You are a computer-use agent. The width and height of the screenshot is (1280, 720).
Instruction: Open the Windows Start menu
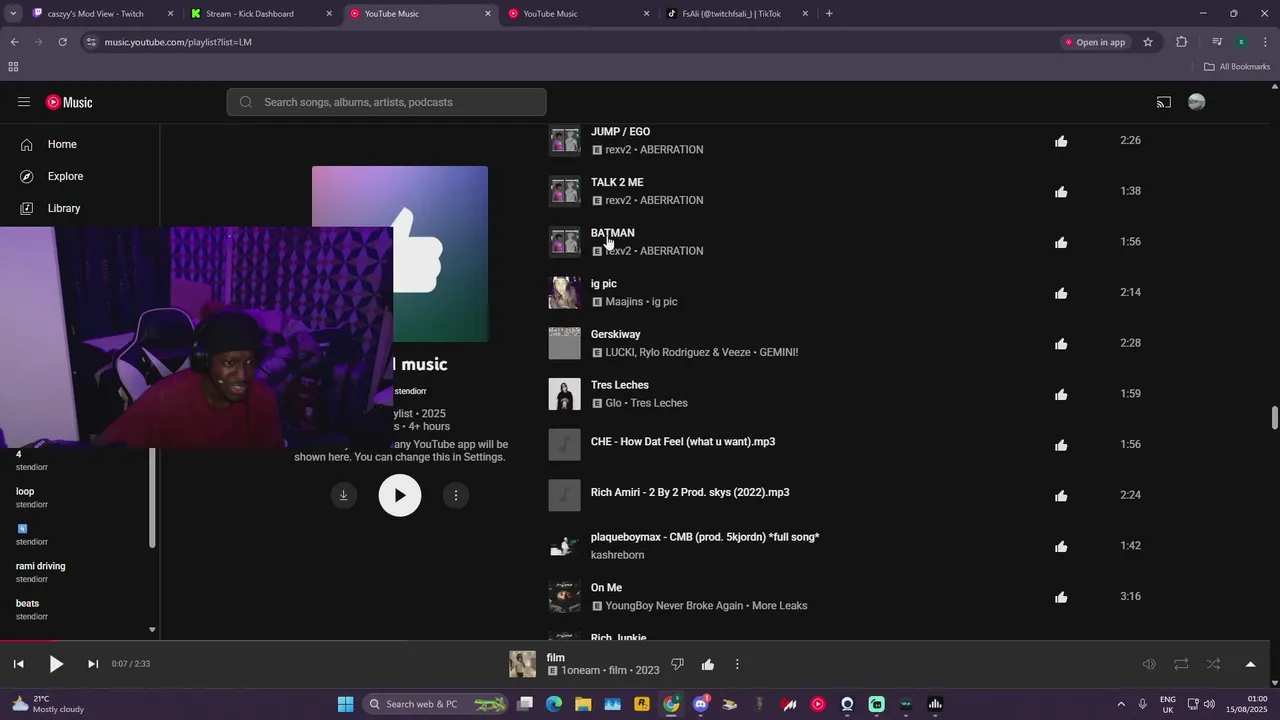[345, 704]
